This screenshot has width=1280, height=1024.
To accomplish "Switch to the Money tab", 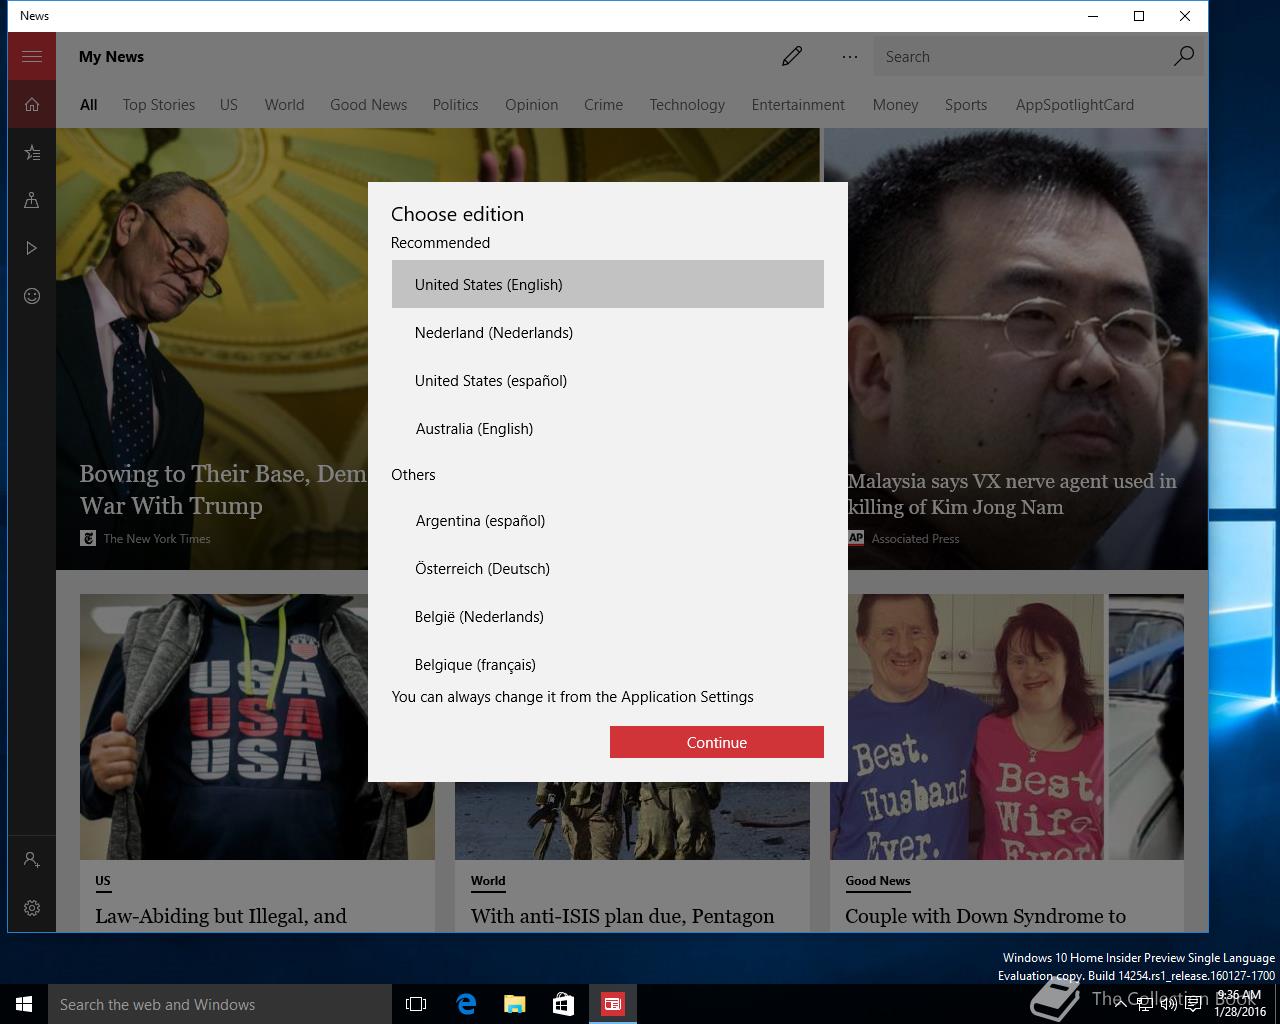I will point(895,105).
